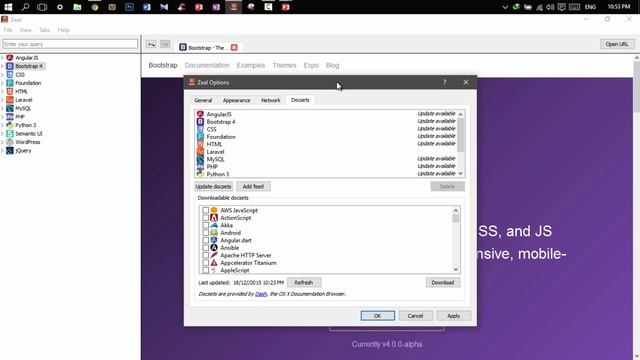Click the Android docset icon
The image size is (640, 360).
click(214, 233)
